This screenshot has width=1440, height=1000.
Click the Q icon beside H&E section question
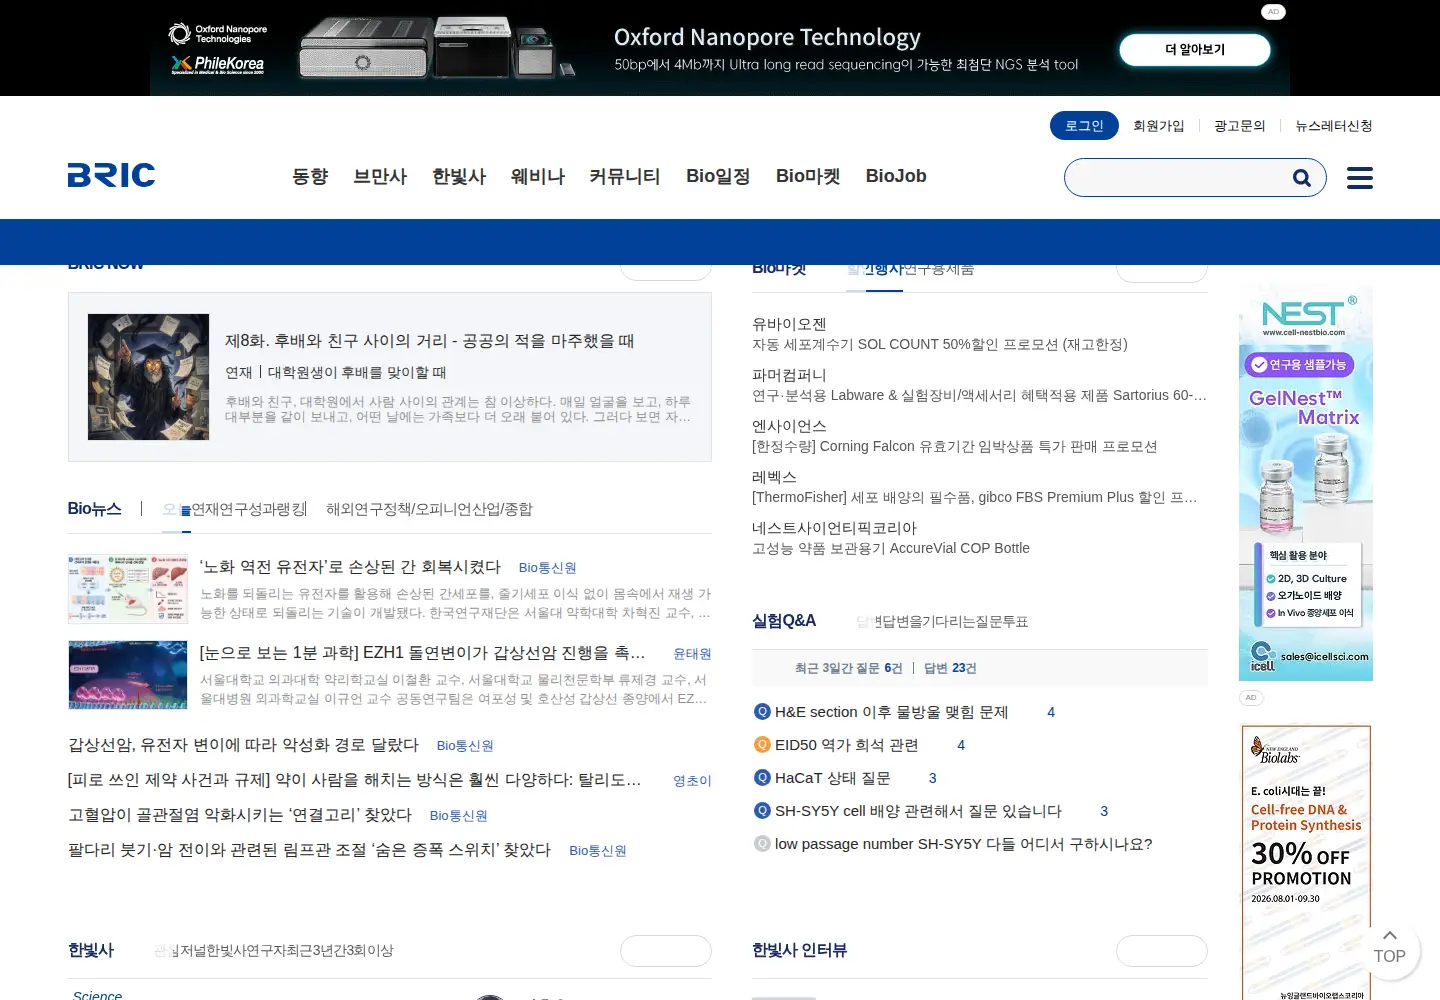[762, 712]
